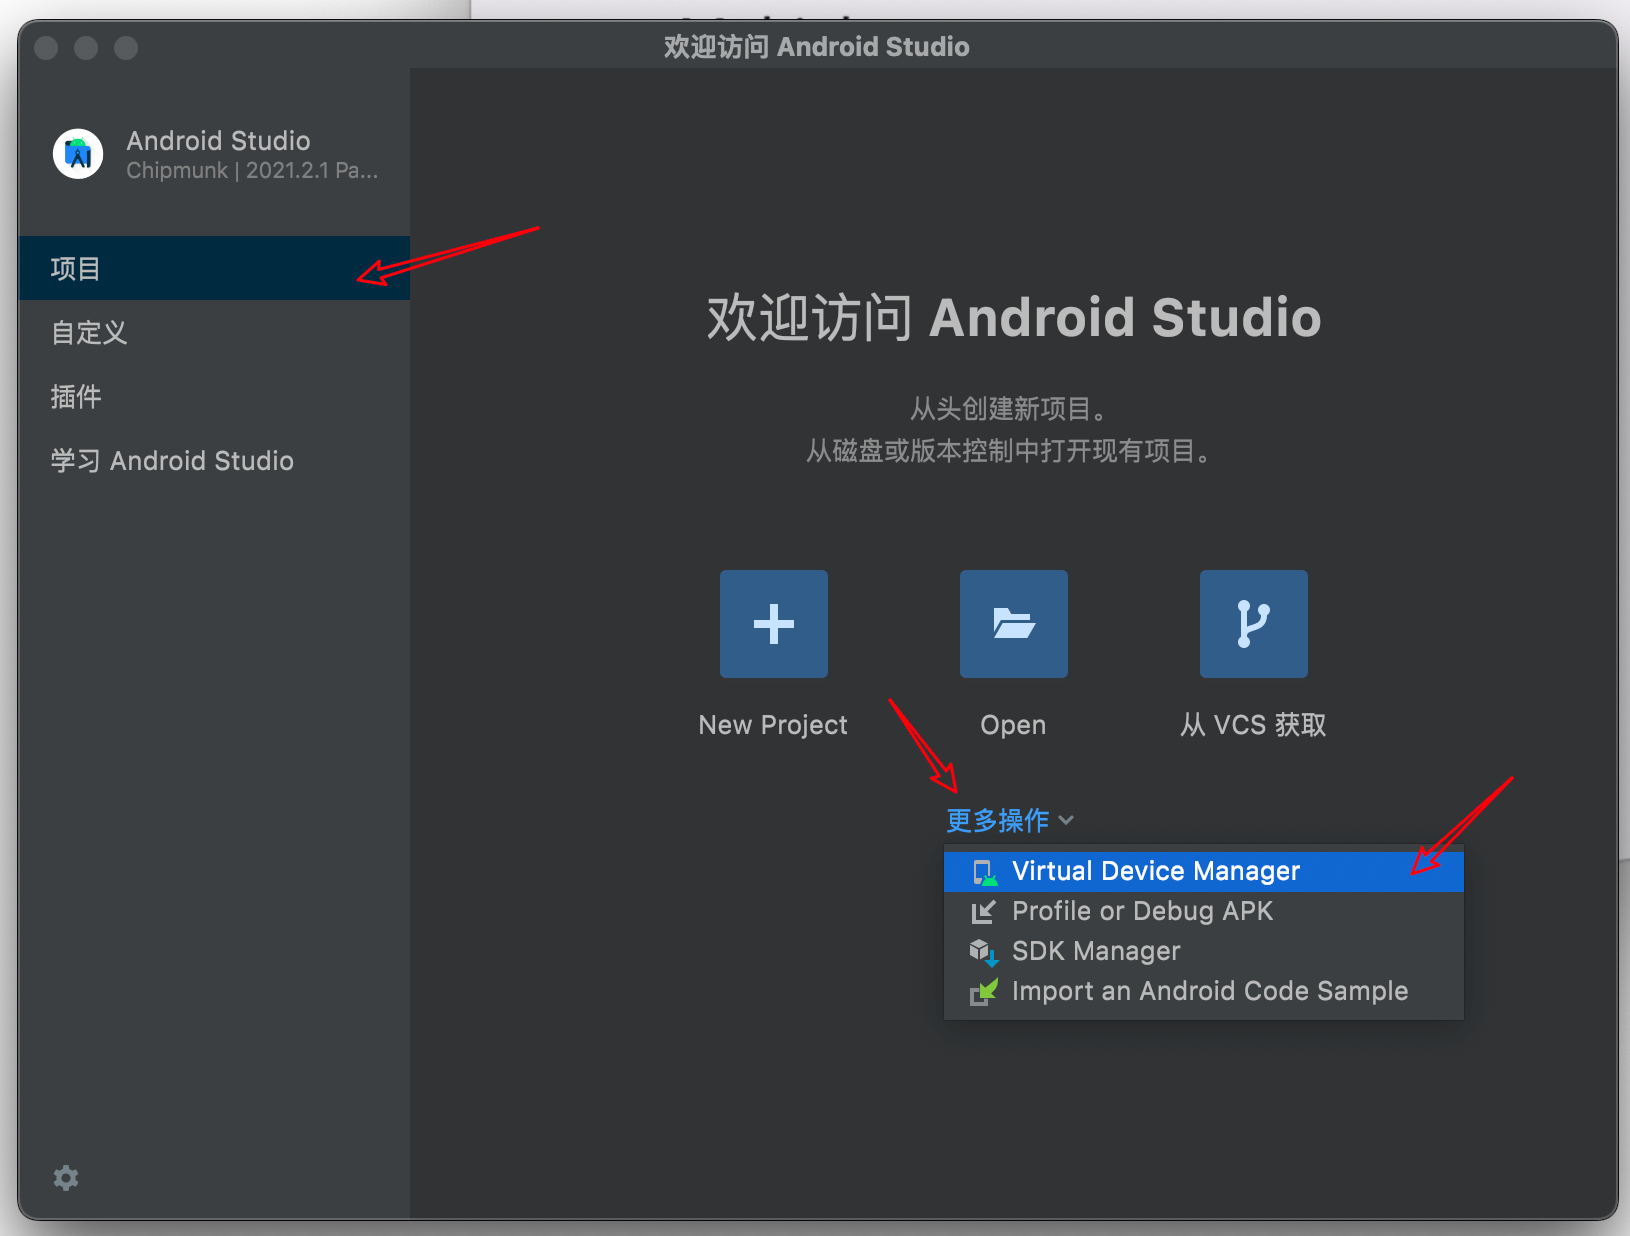Open the settings gear in sidebar

[66, 1178]
